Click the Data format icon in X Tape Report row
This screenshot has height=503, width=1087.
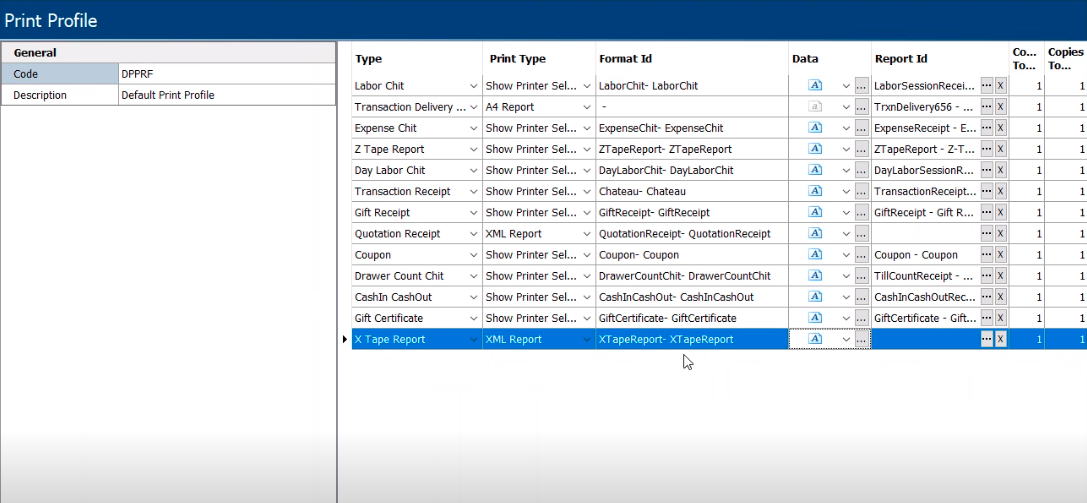pos(815,339)
